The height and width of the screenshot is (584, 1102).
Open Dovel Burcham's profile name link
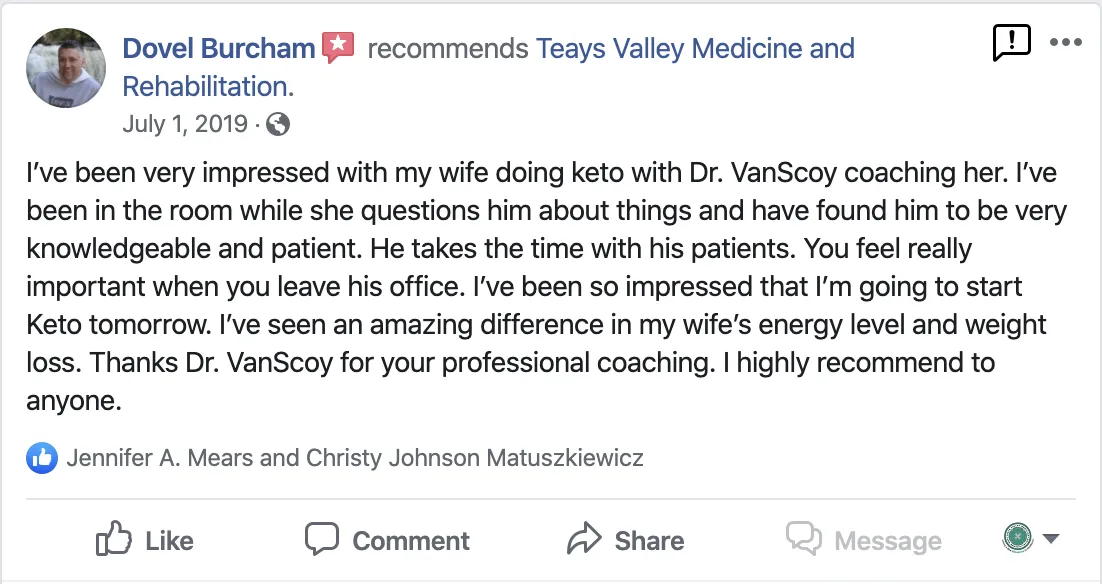pyautogui.click(x=218, y=48)
